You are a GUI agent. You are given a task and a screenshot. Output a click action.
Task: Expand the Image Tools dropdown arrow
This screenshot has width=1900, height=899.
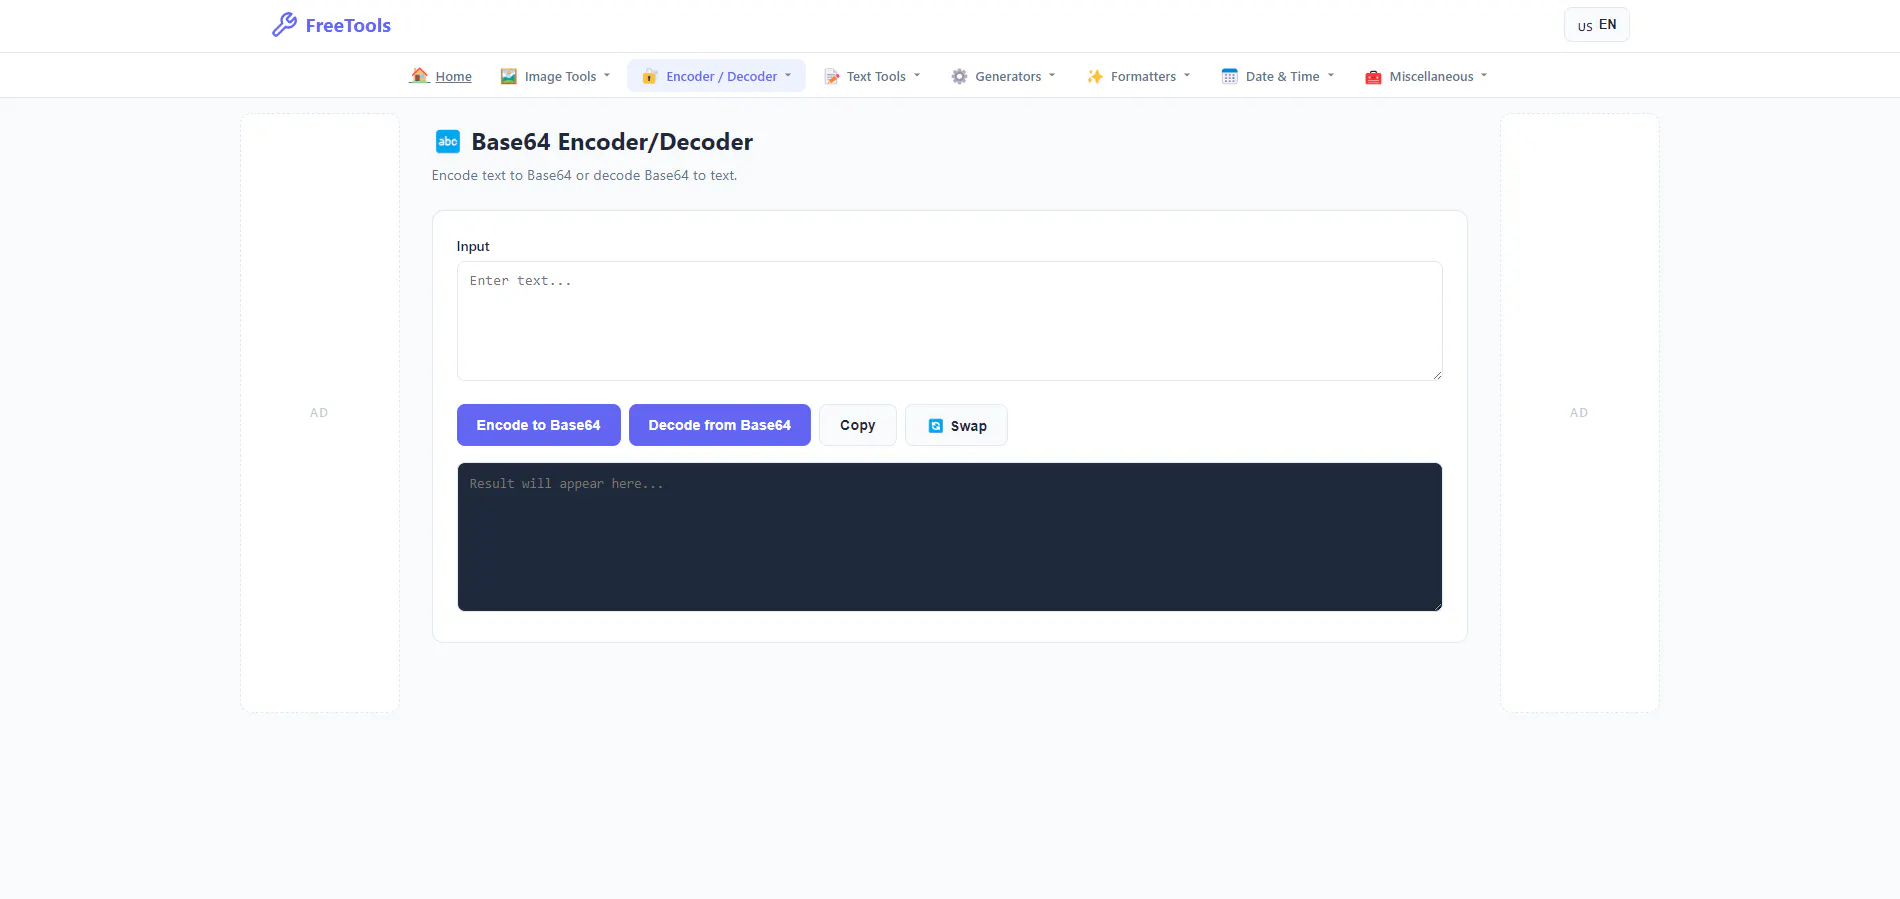[607, 75]
